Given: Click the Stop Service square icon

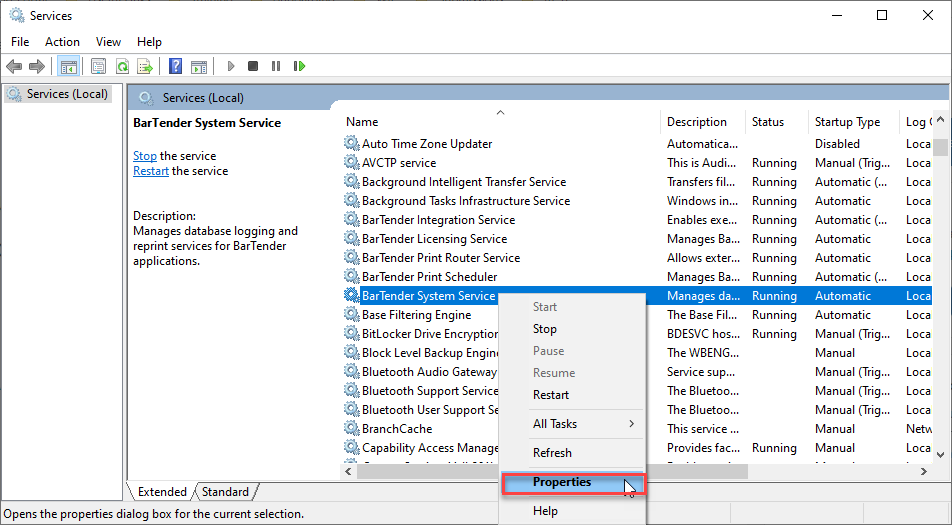Looking at the screenshot, I should [x=253, y=66].
